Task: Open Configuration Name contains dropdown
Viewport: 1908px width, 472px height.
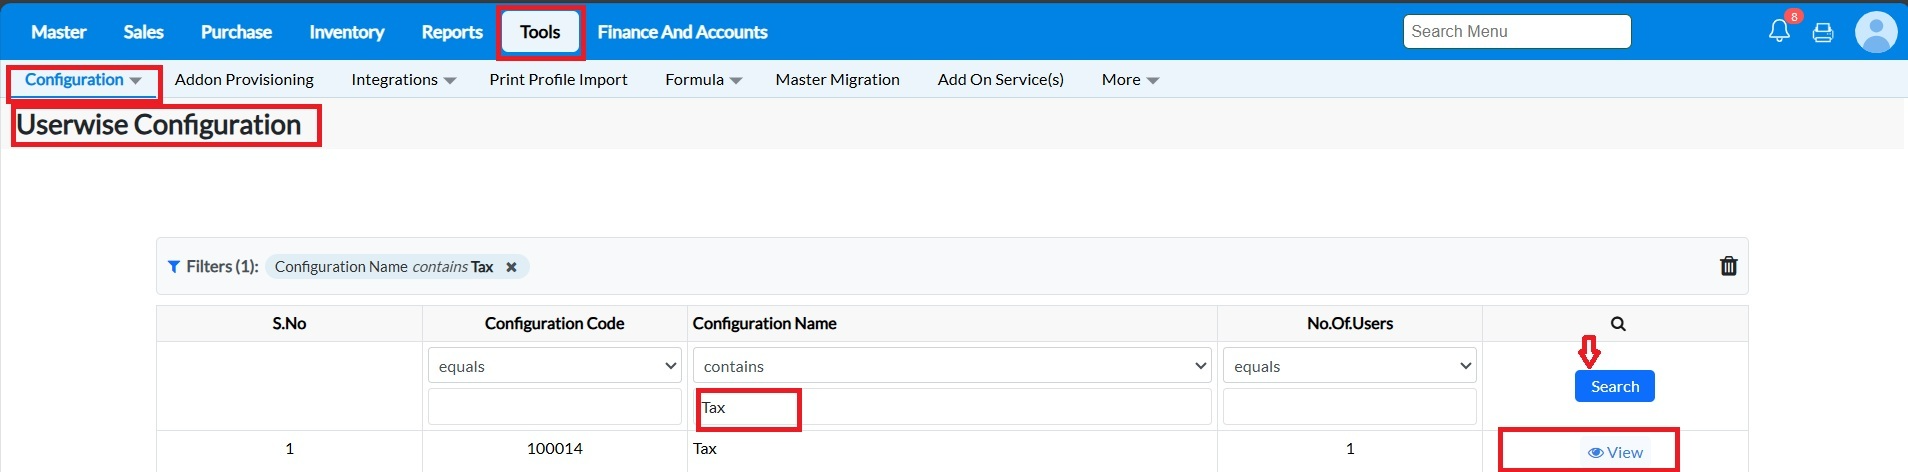Action: [x=951, y=366]
